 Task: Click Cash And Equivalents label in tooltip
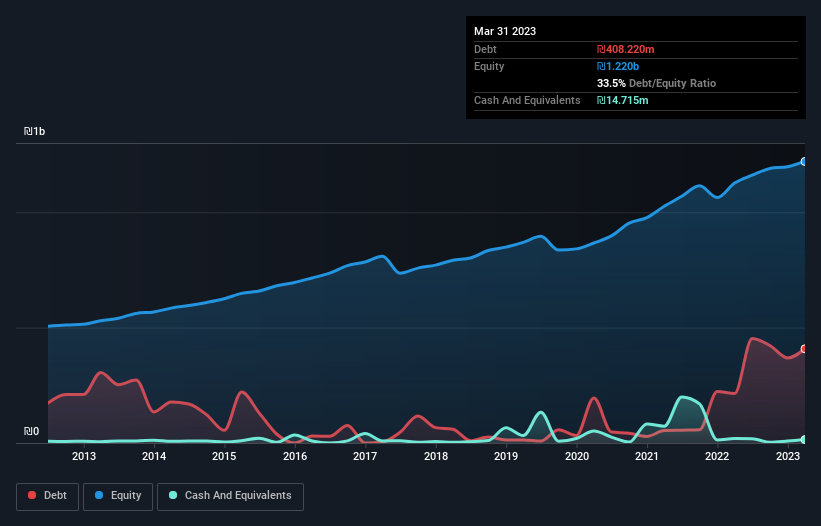527,100
